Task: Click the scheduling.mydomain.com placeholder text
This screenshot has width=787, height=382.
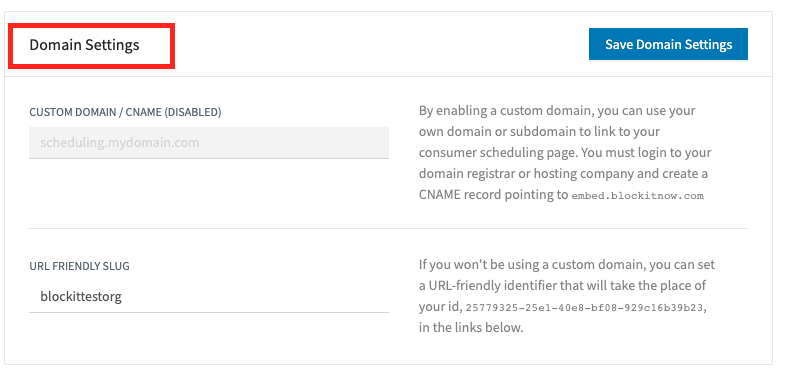Action: point(119,143)
